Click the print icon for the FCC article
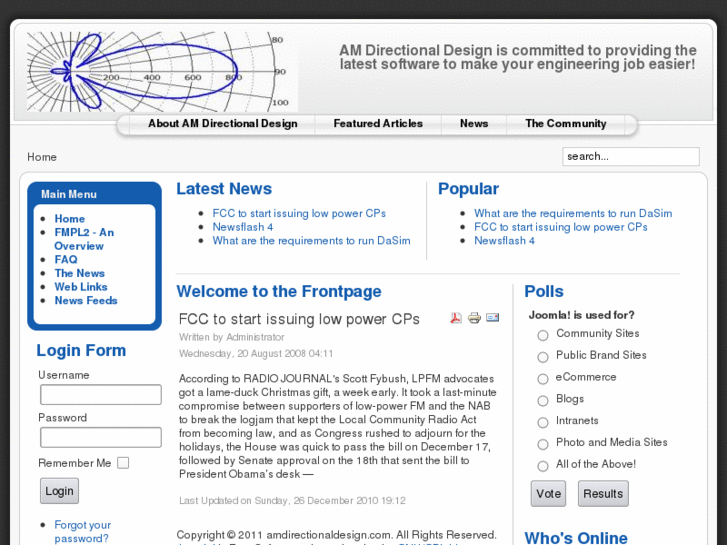727x545 pixels. pos(474,318)
